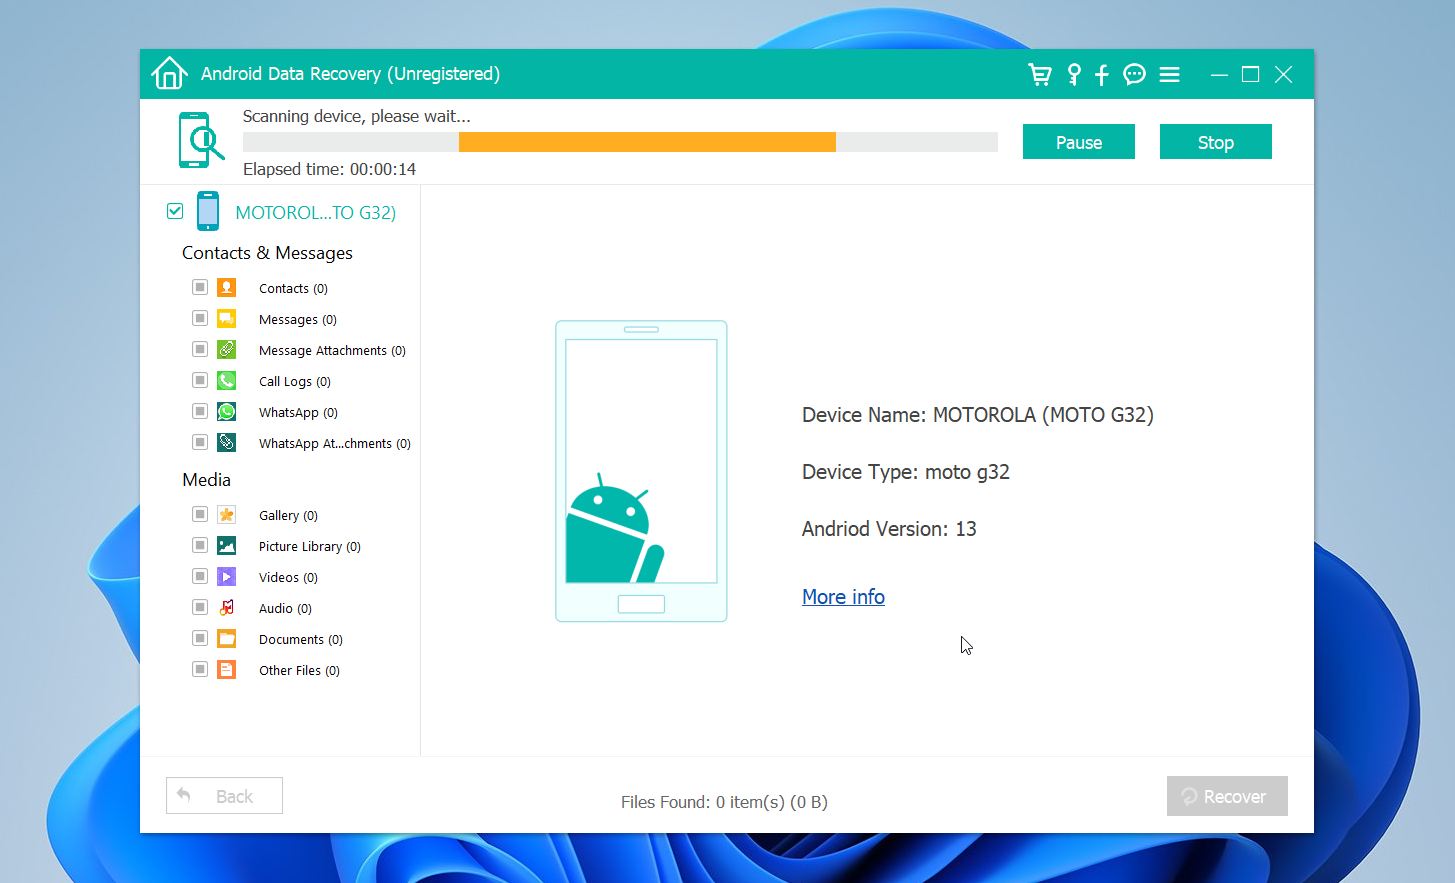Check the Contacts checkbox
The width and height of the screenshot is (1455, 883).
pyautogui.click(x=200, y=288)
